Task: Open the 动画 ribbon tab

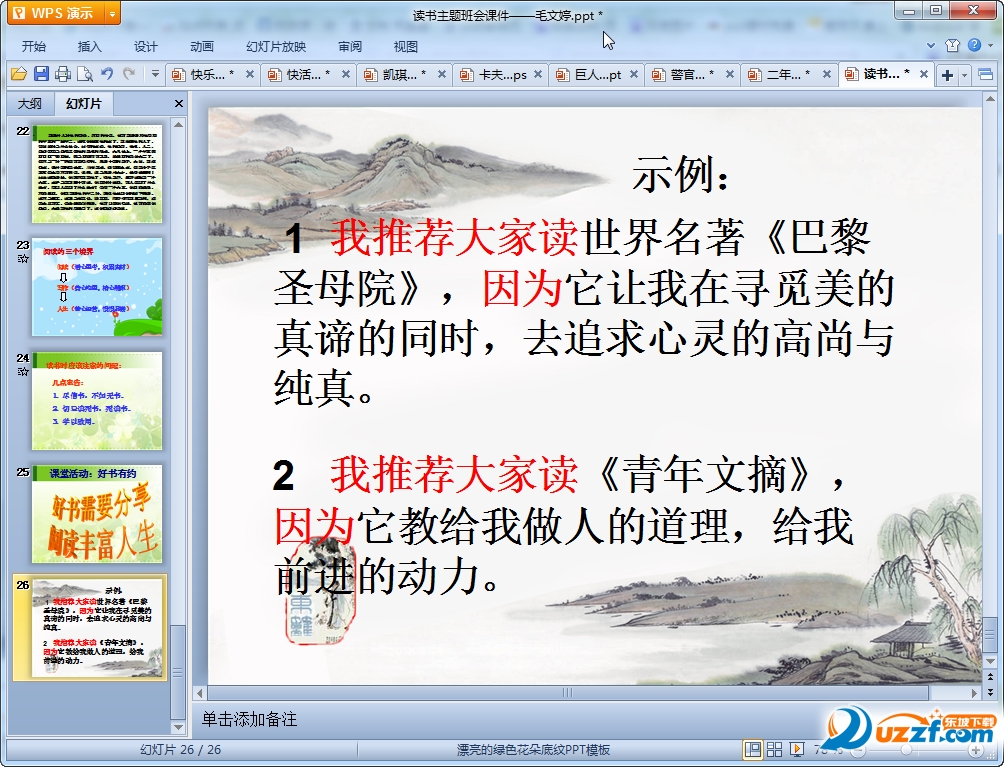Action: pos(202,47)
